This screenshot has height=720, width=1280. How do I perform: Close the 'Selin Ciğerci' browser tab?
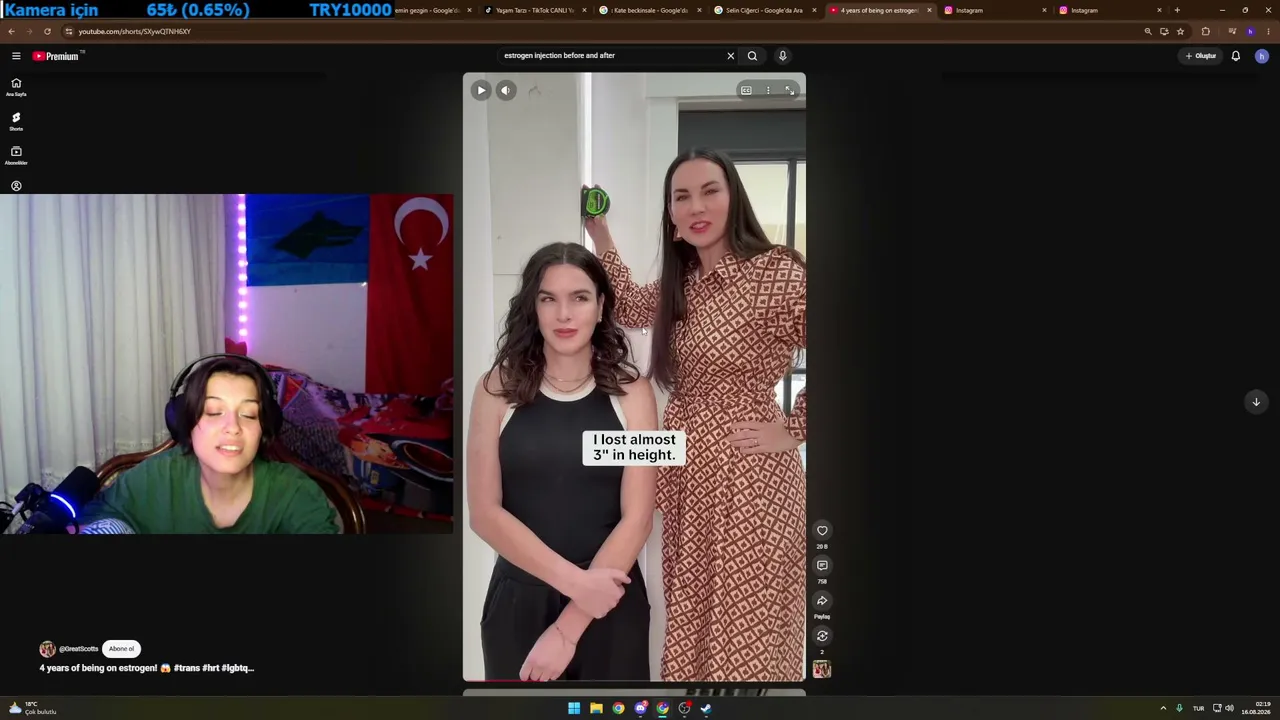click(x=814, y=10)
